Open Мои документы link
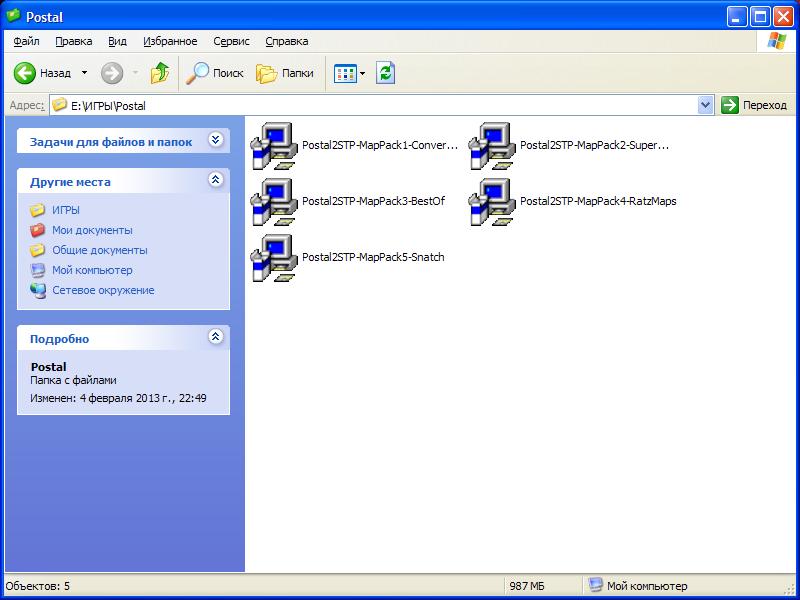Image resolution: width=800 pixels, height=600 pixels. click(x=92, y=230)
